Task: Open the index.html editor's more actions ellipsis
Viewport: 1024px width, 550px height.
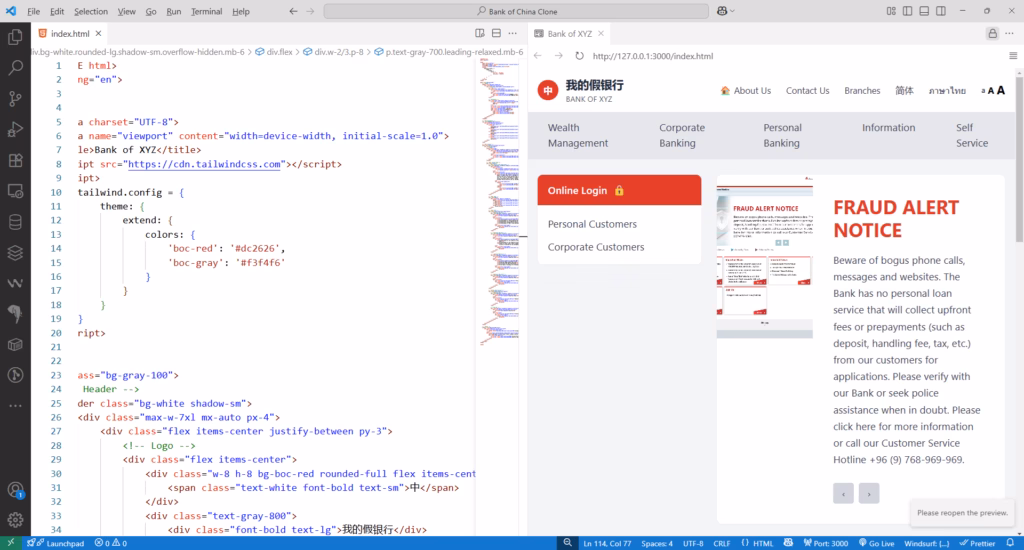Action: click(x=513, y=33)
